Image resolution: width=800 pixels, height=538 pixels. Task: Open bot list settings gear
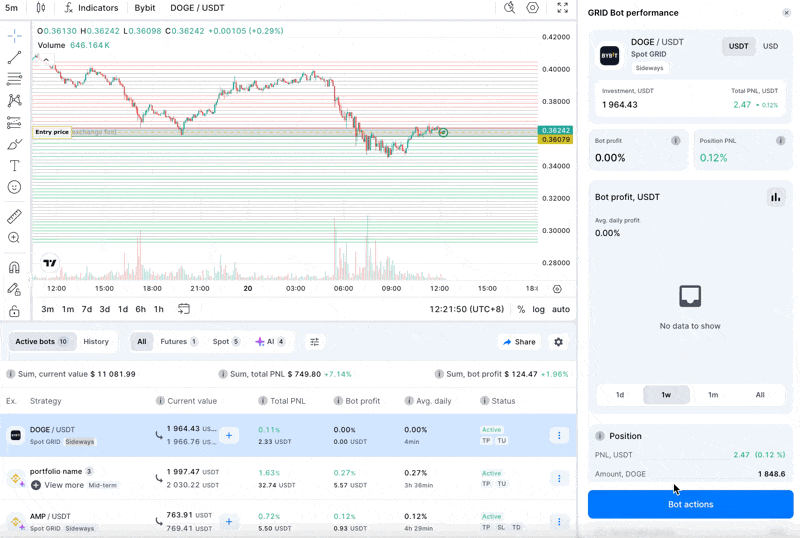[x=558, y=342]
